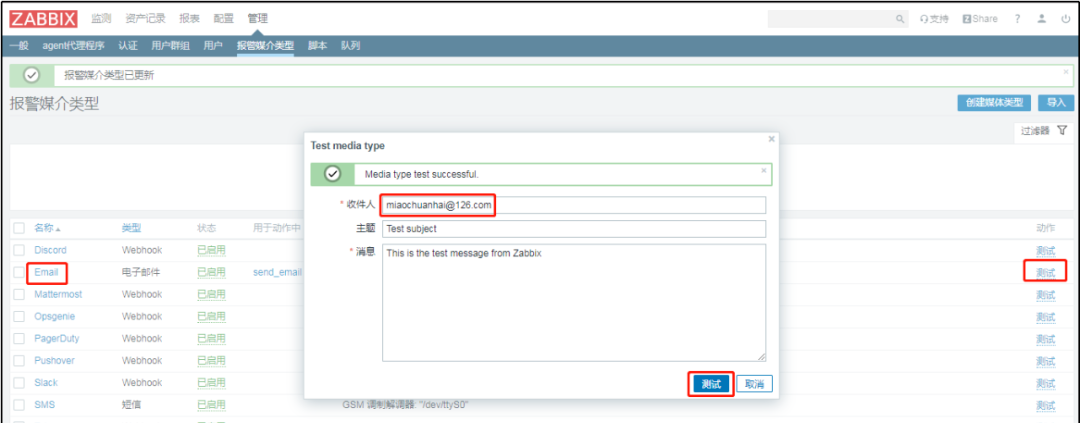Check the Mattermost row checkbox
1080x423 pixels.
(x=19, y=294)
